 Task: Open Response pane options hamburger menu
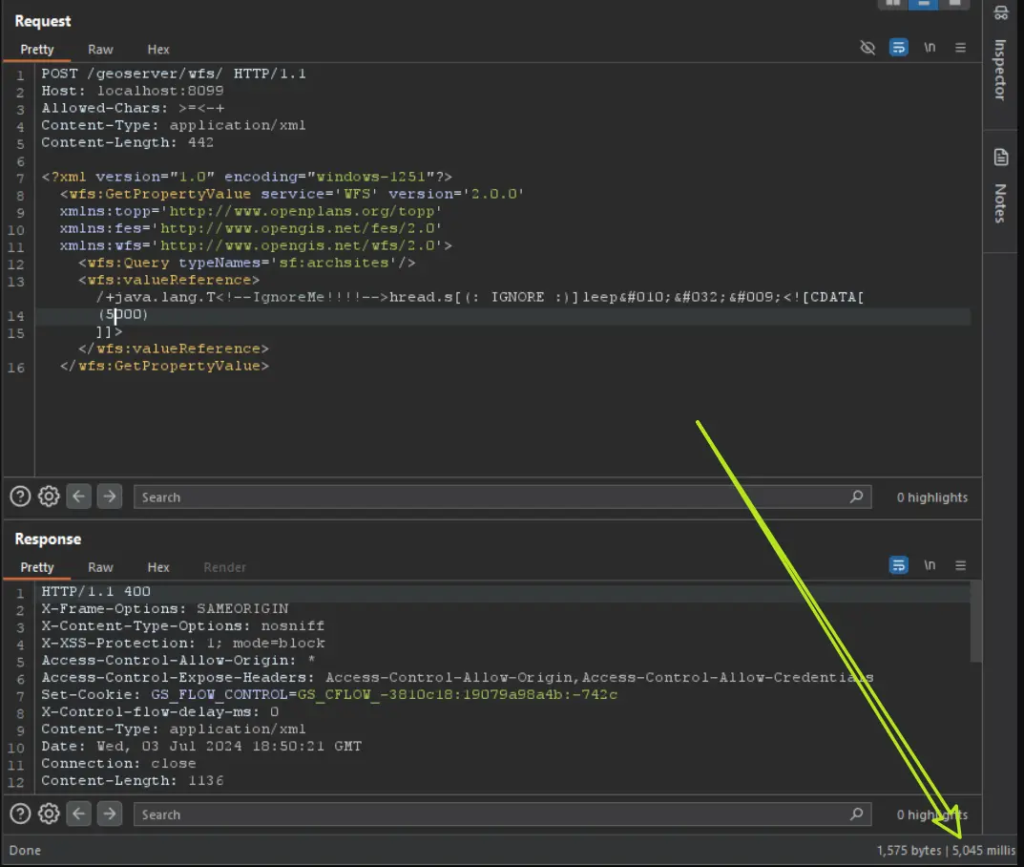click(960, 565)
